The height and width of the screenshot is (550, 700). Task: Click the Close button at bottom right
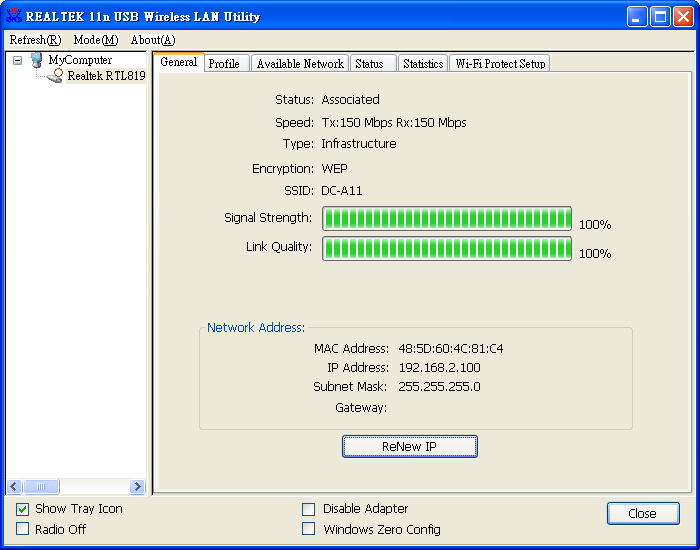[643, 513]
